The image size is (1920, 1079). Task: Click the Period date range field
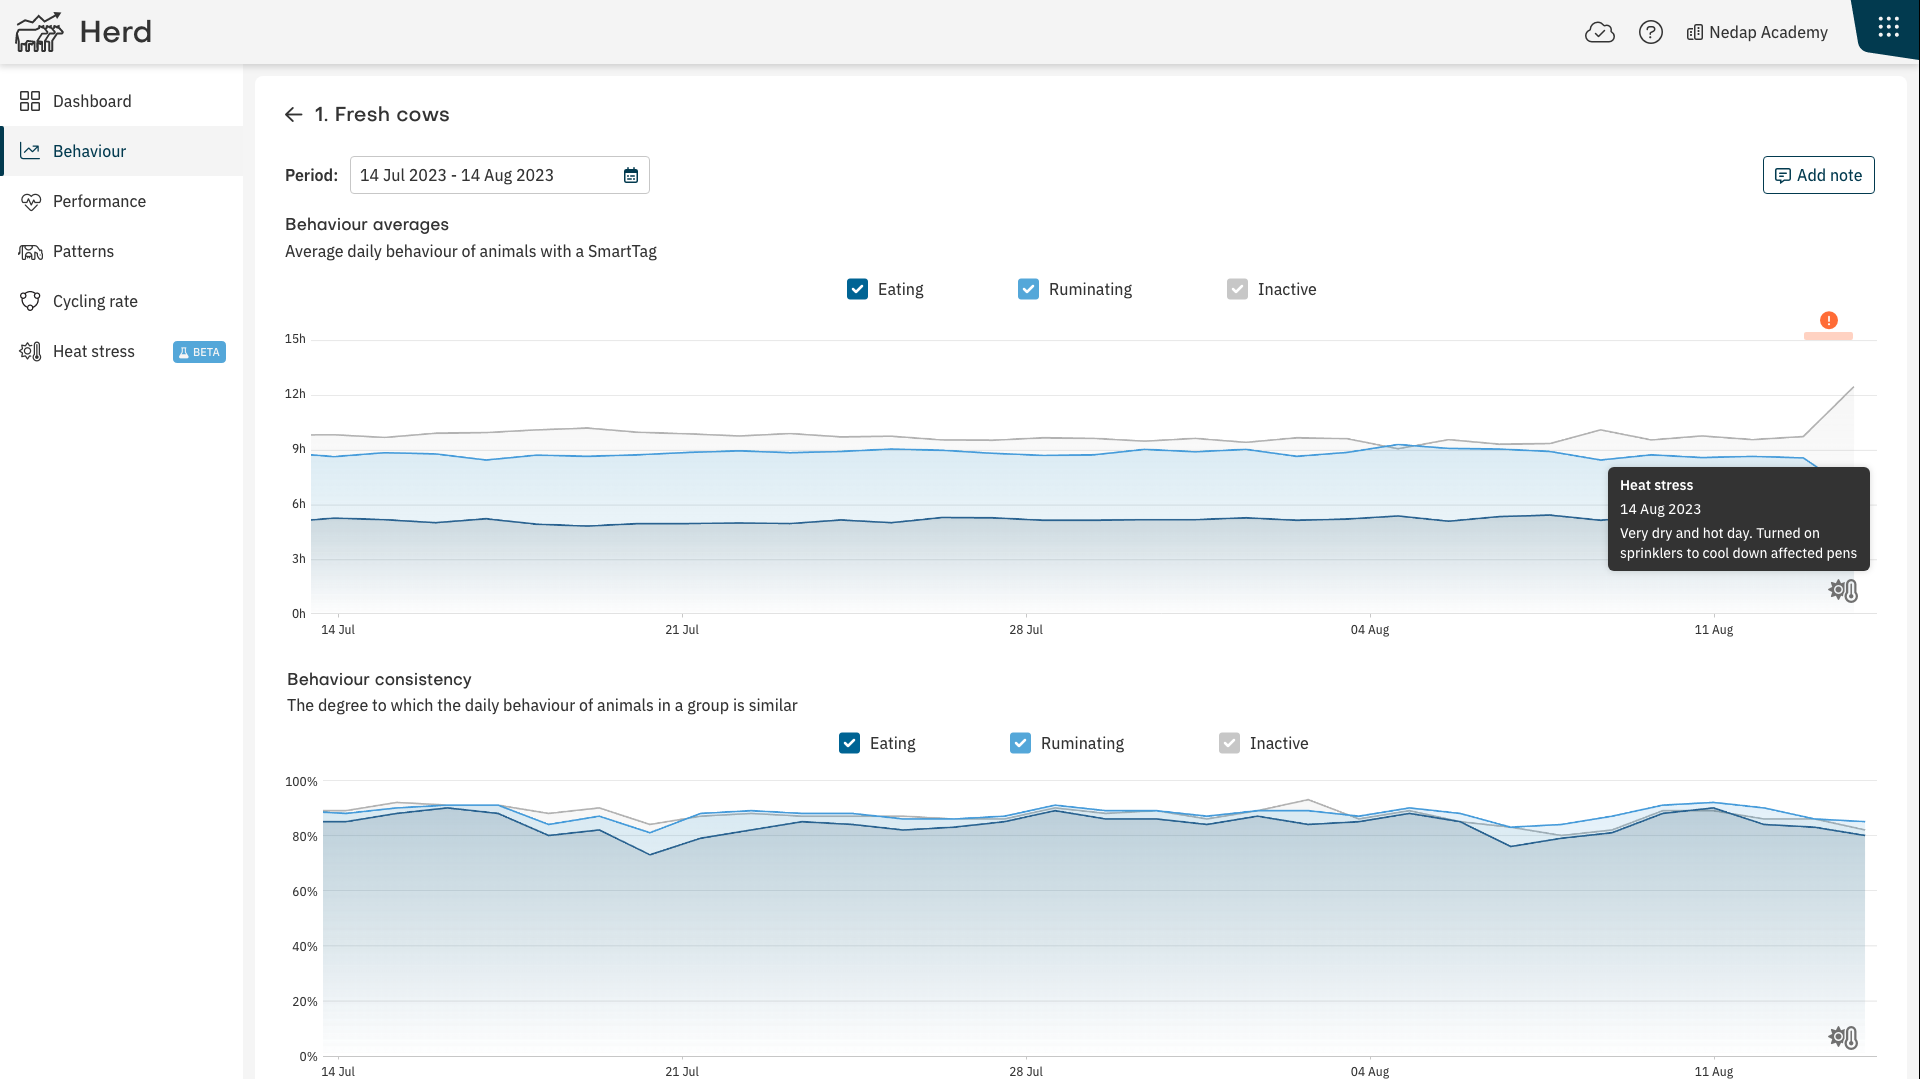(x=499, y=175)
